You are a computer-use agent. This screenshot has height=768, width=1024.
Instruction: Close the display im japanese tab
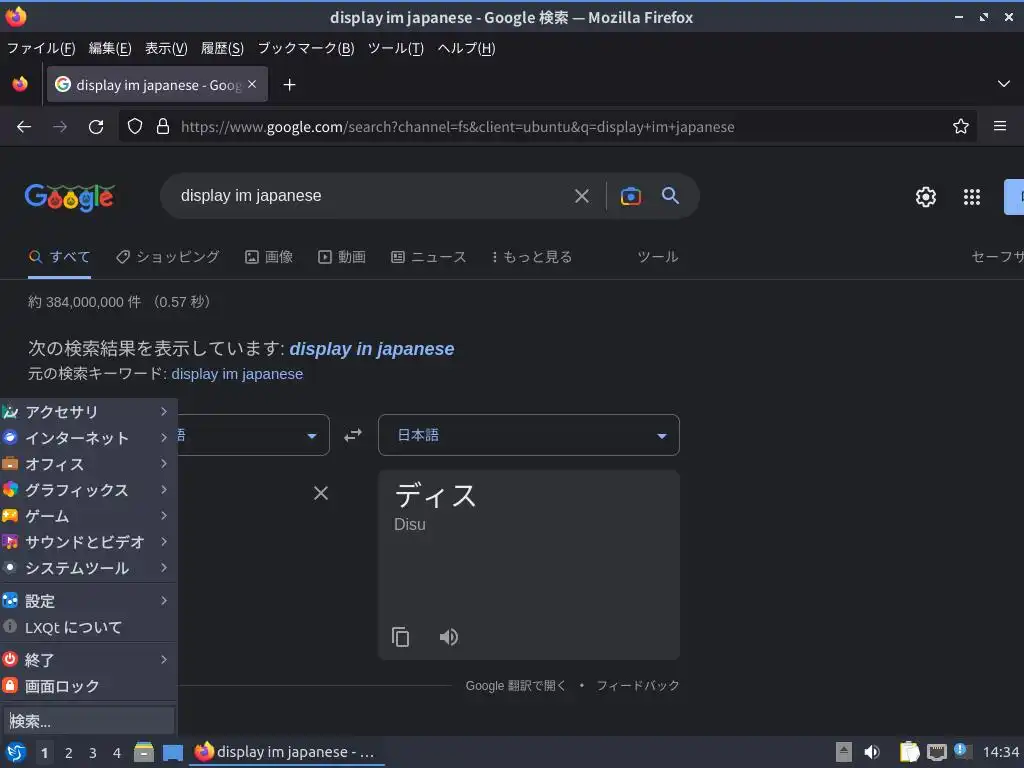(x=252, y=84)
